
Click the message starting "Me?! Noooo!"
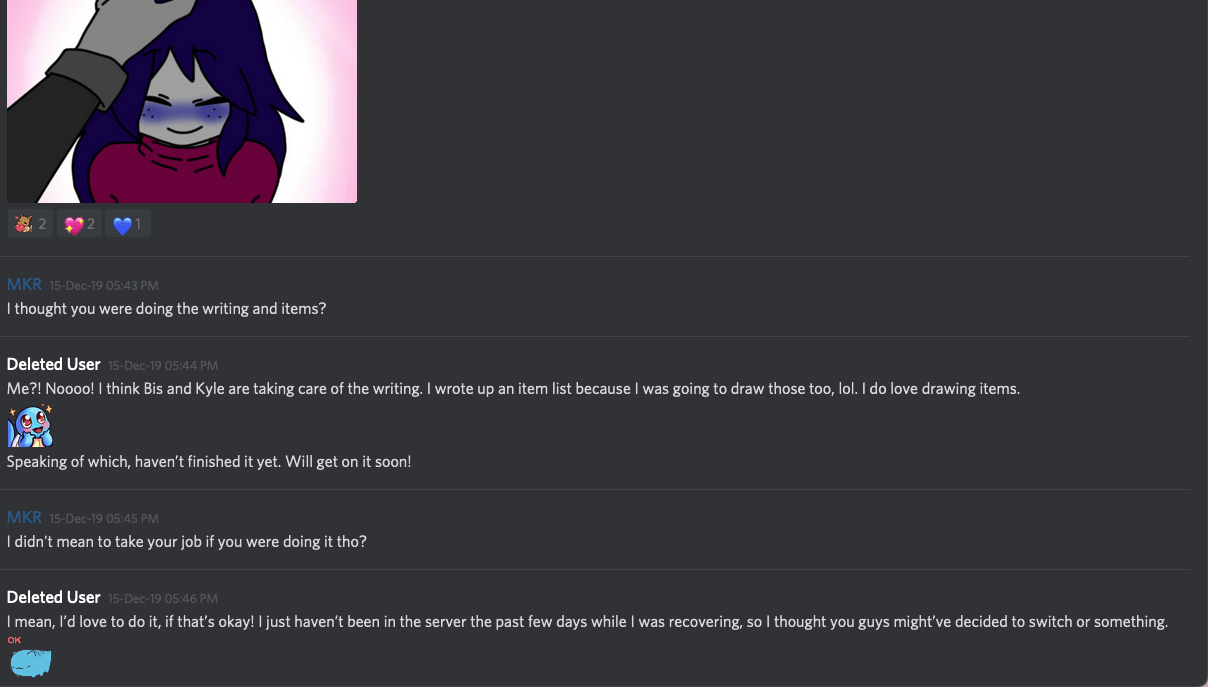(513, 389)
